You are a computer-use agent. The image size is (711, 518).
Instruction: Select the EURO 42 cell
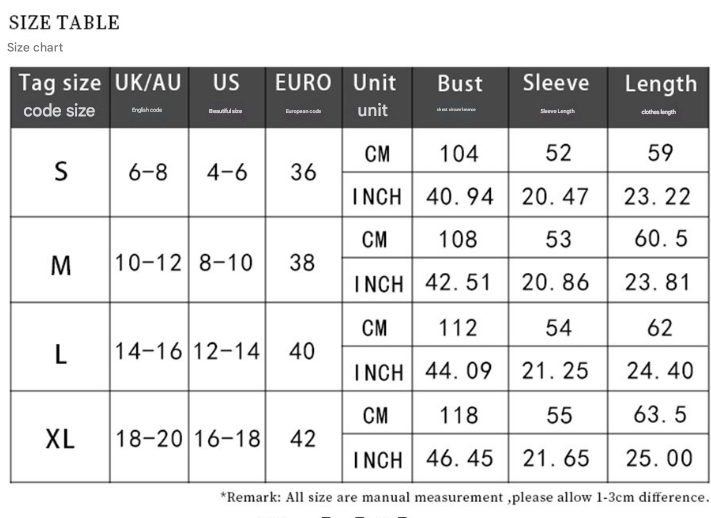[x=303, y=437]
